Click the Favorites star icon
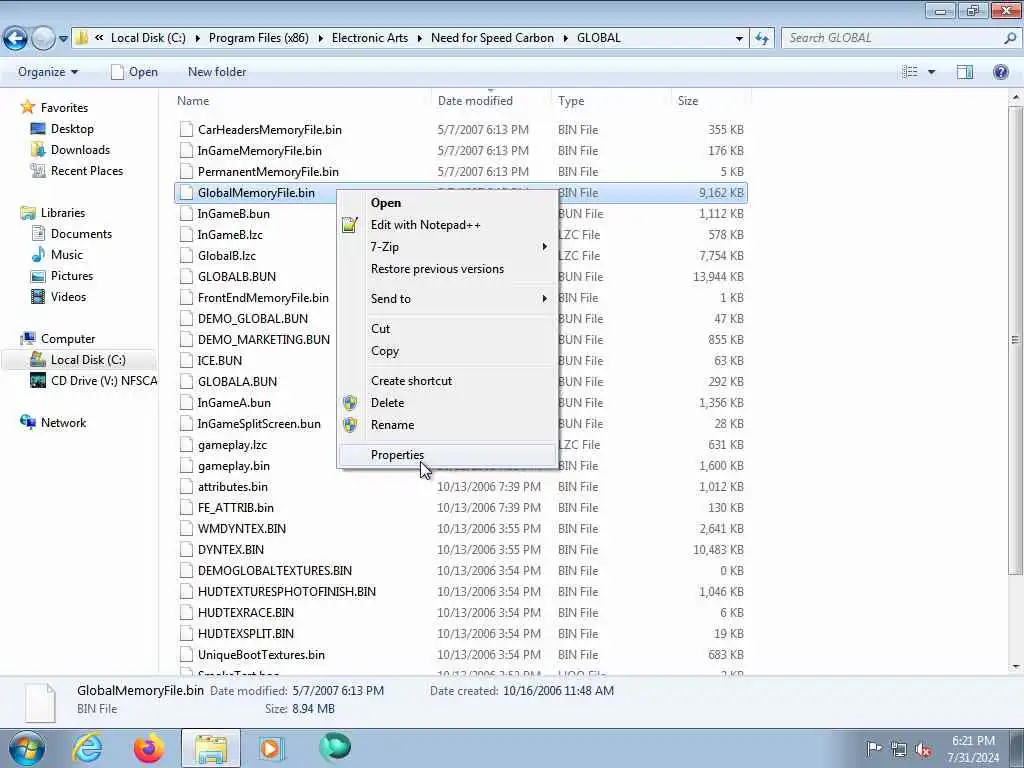The width and height of the screenshot is (1024, 768). (x=27, y=107)
